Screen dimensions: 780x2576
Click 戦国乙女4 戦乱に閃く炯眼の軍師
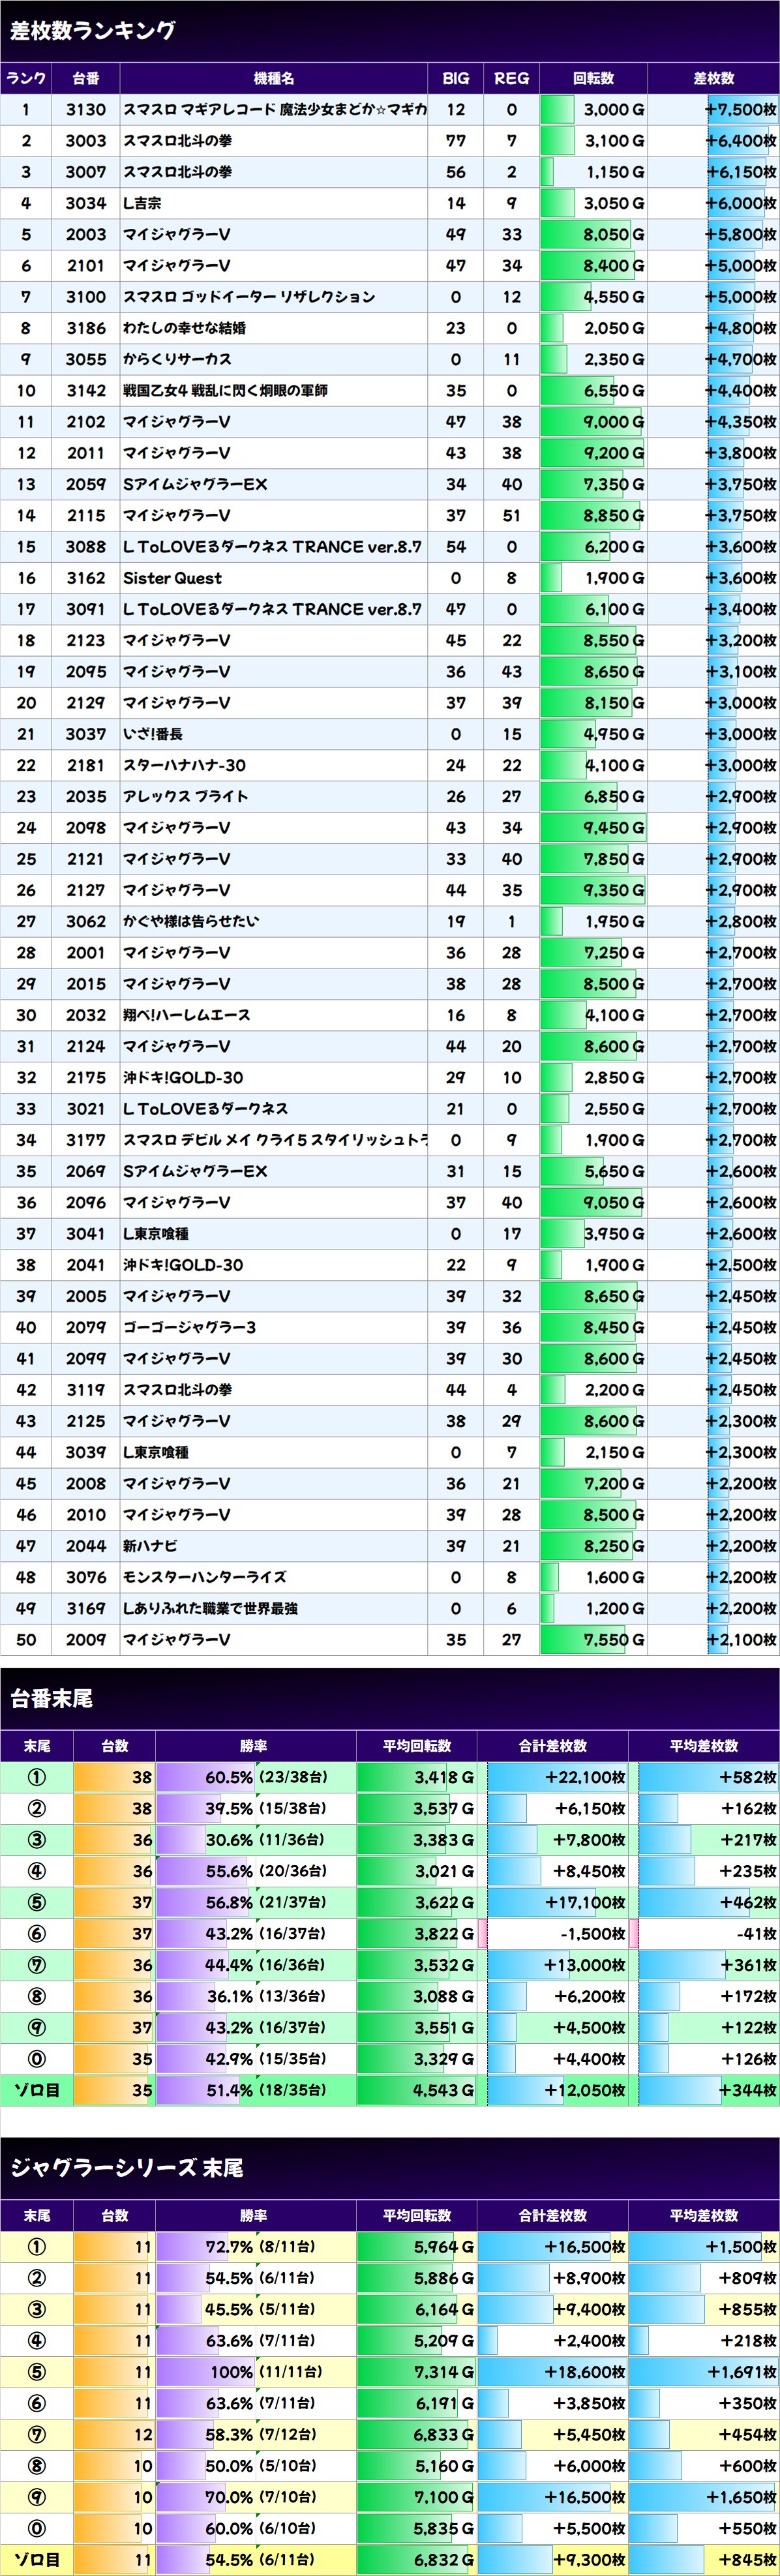[x=225, y=390]
